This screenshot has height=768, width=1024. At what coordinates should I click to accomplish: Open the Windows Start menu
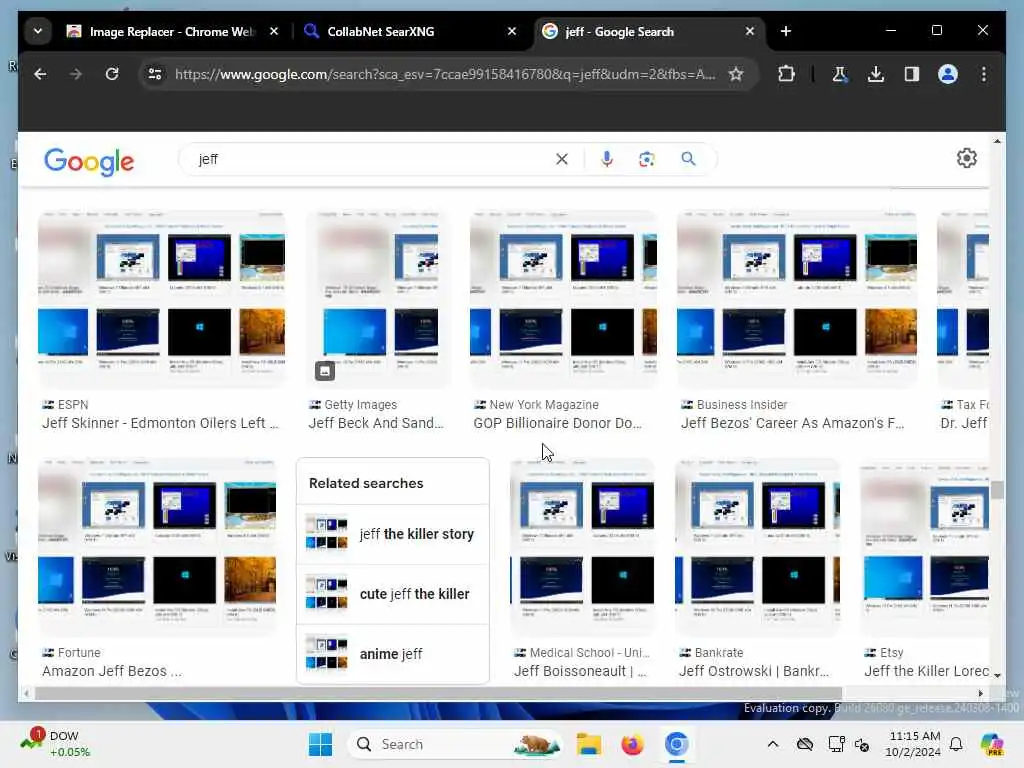(320, 744)
